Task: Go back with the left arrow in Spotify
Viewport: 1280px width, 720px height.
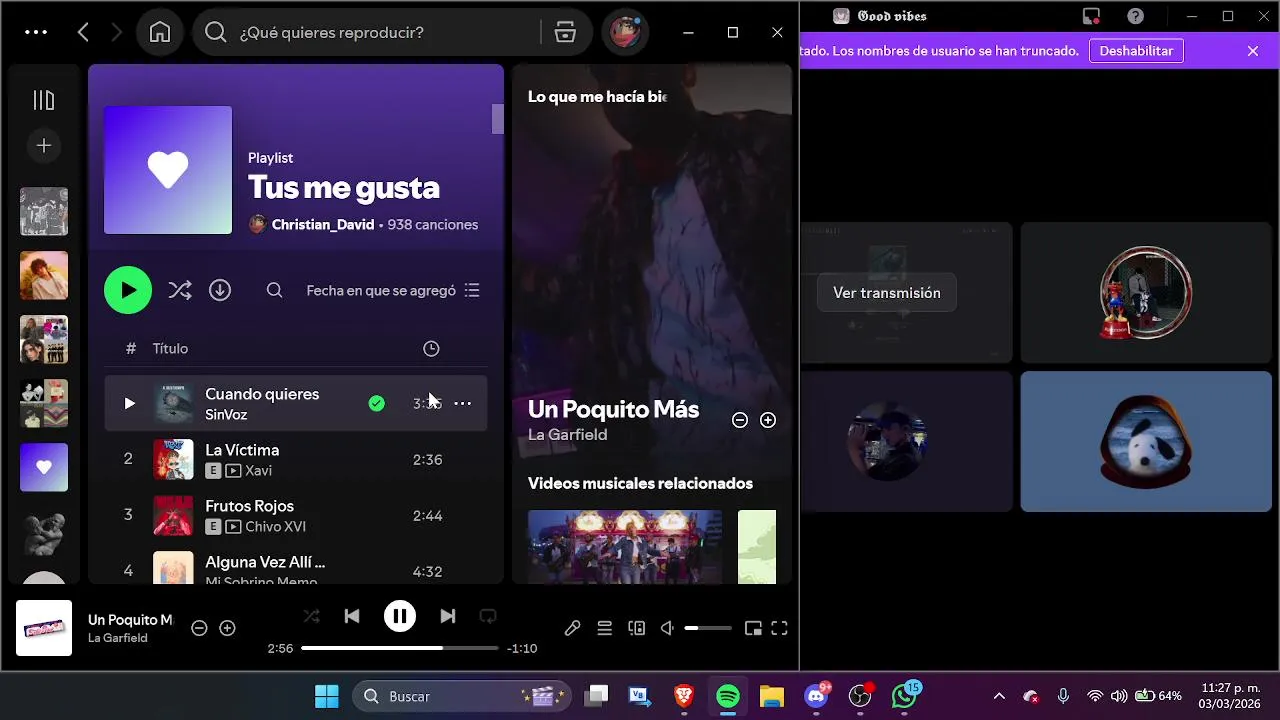Action: coord(83,32)
